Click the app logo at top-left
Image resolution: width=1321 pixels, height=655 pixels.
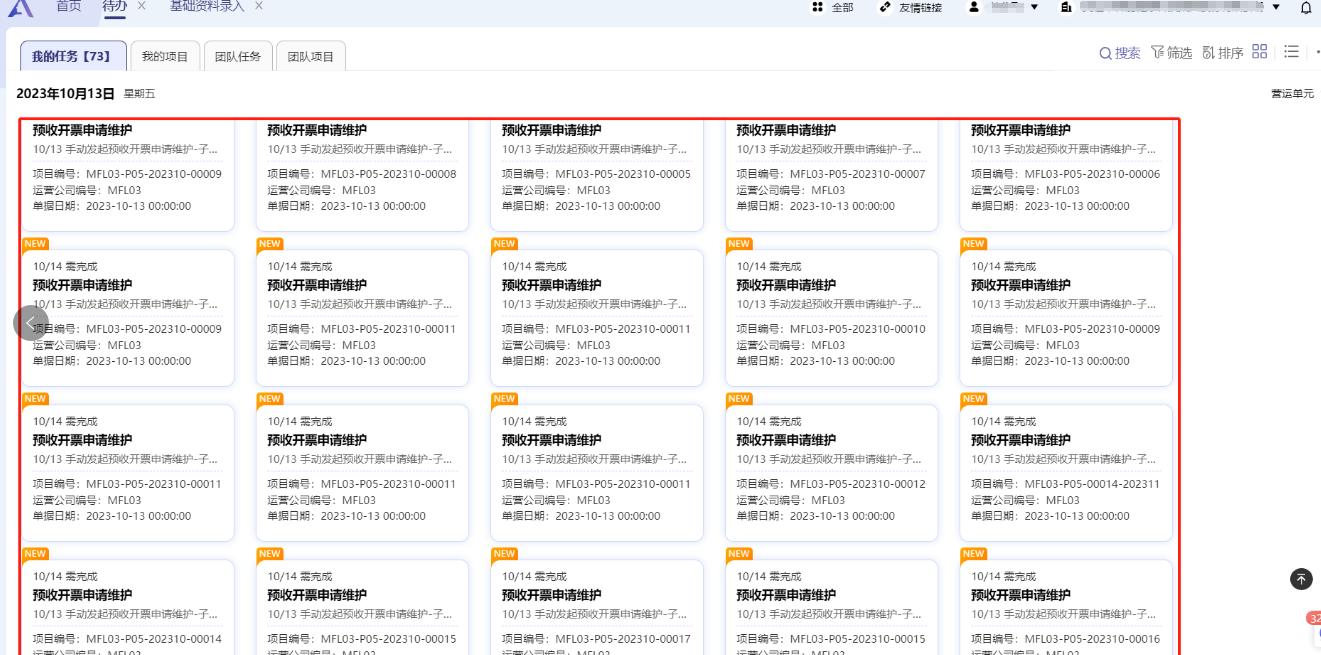pos(20,7)
